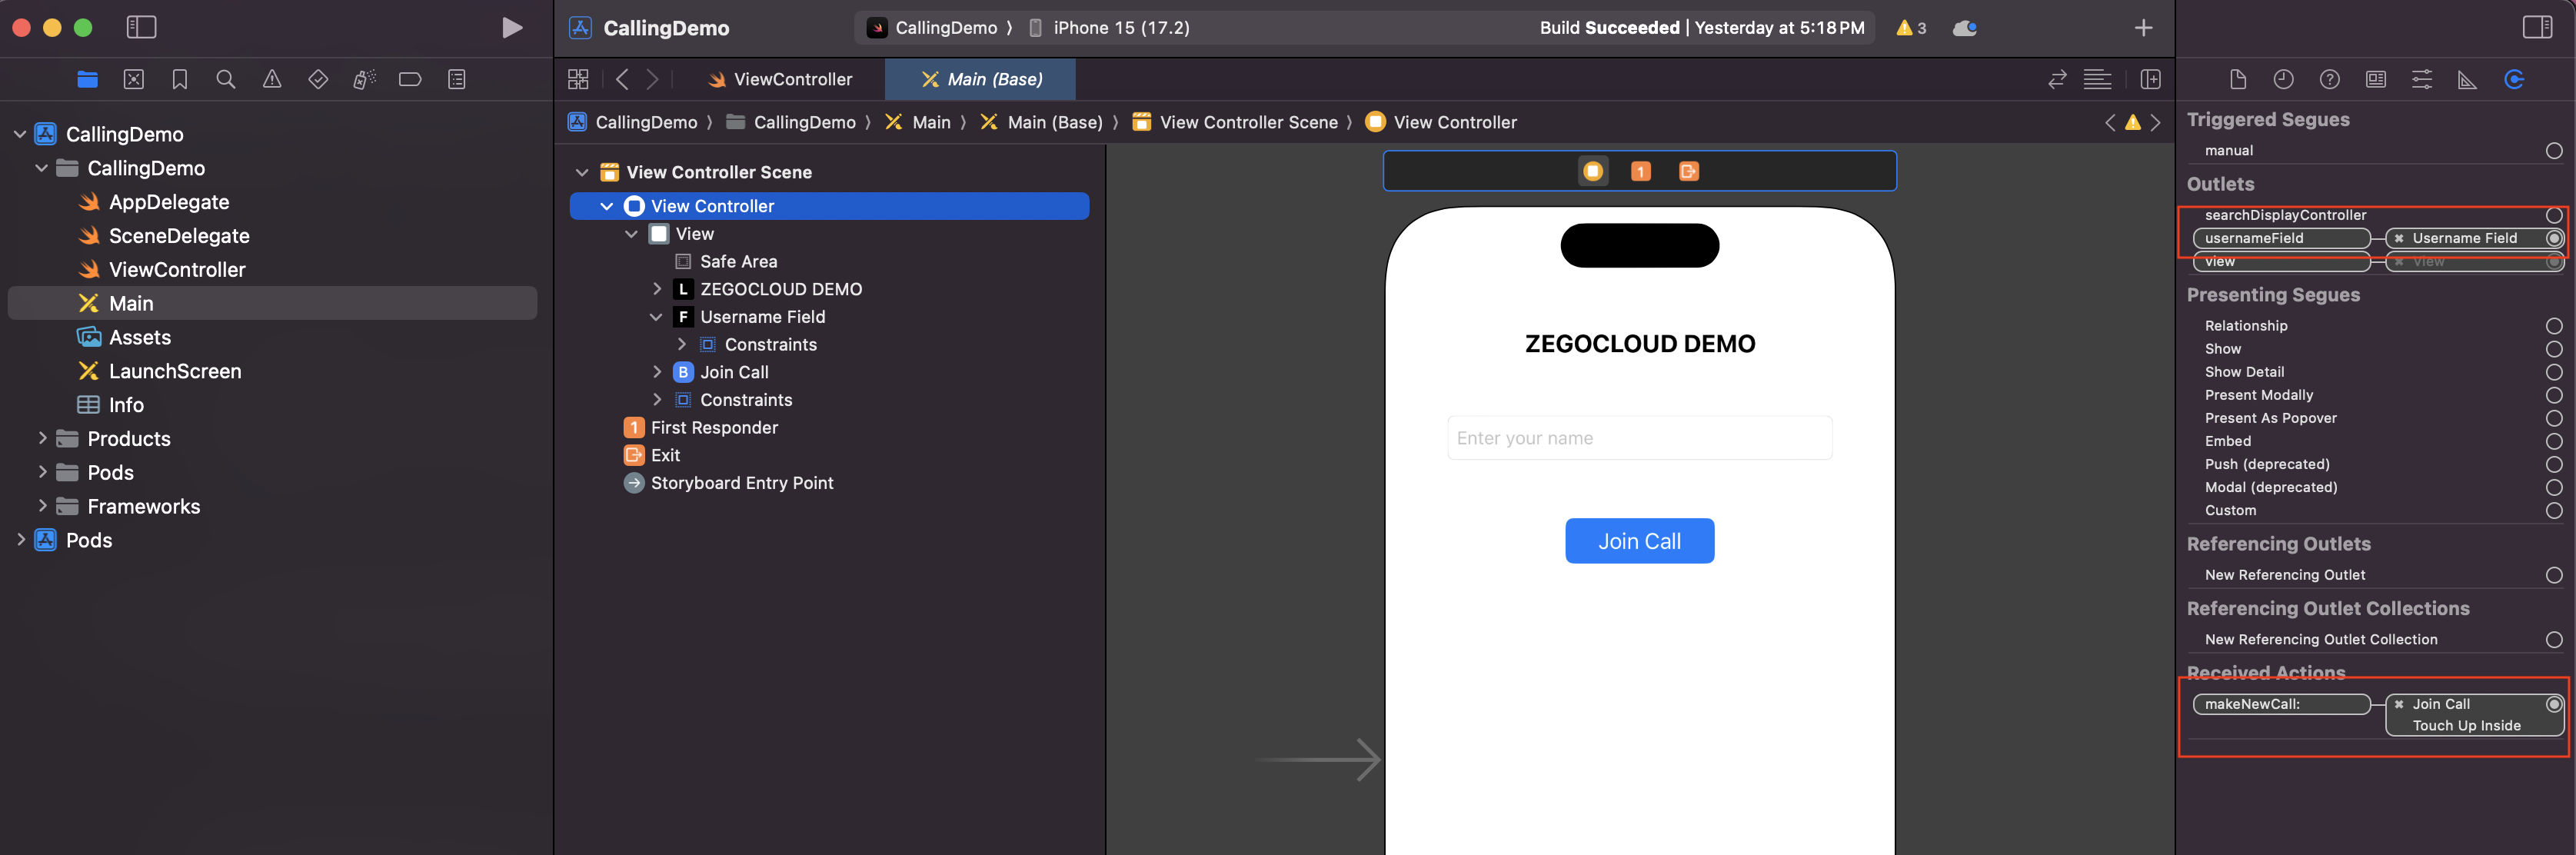Image resolution: width=2576 pixels, height=855 pixels.
Task: Click the Show segue connection circle
Action: [2553, 349]
